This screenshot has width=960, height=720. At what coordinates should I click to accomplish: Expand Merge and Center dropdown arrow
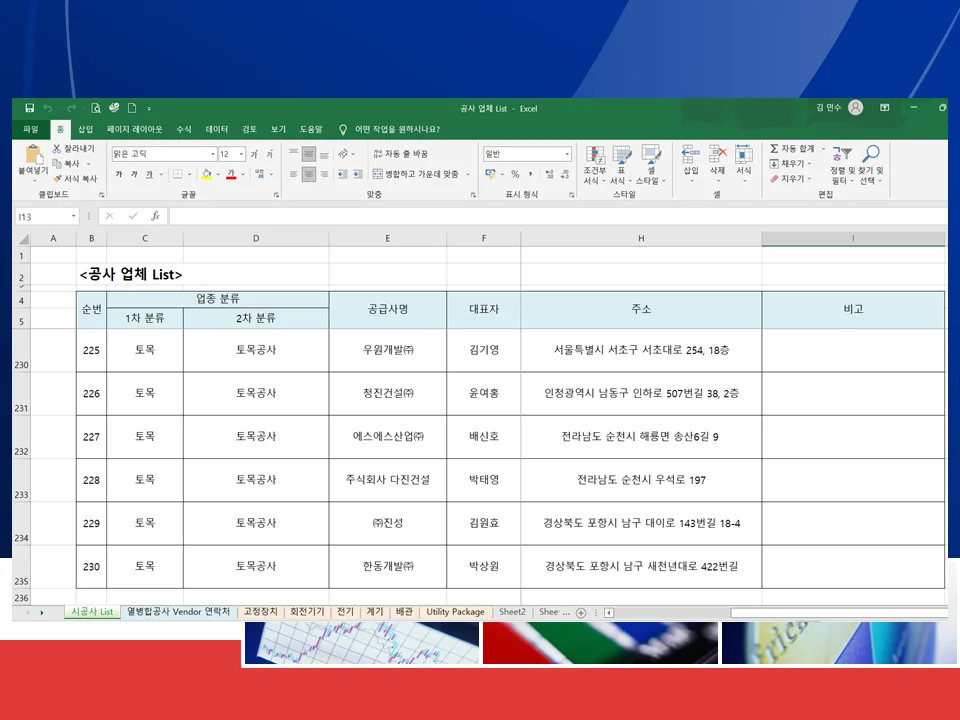tap(468, 174)
